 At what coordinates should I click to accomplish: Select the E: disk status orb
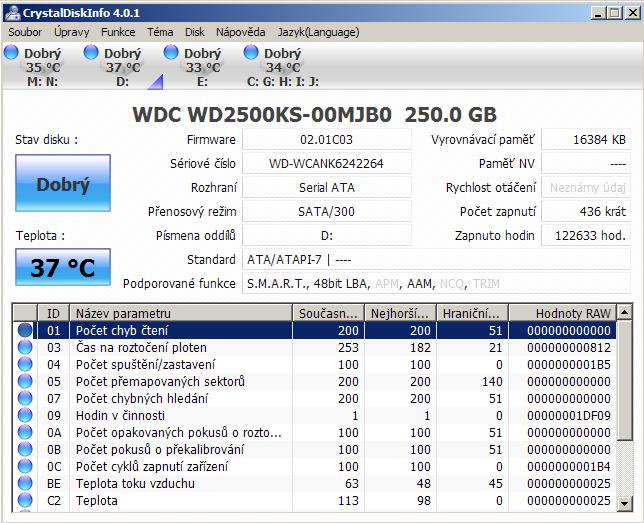pos(171,53)
